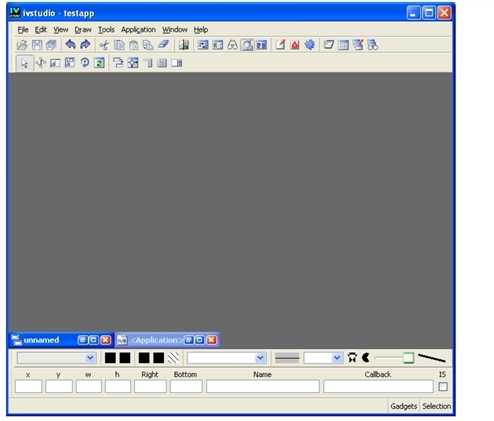Click the rotate tool icon
Viewport: 494px width, 421px height.
tap(85, 63)
